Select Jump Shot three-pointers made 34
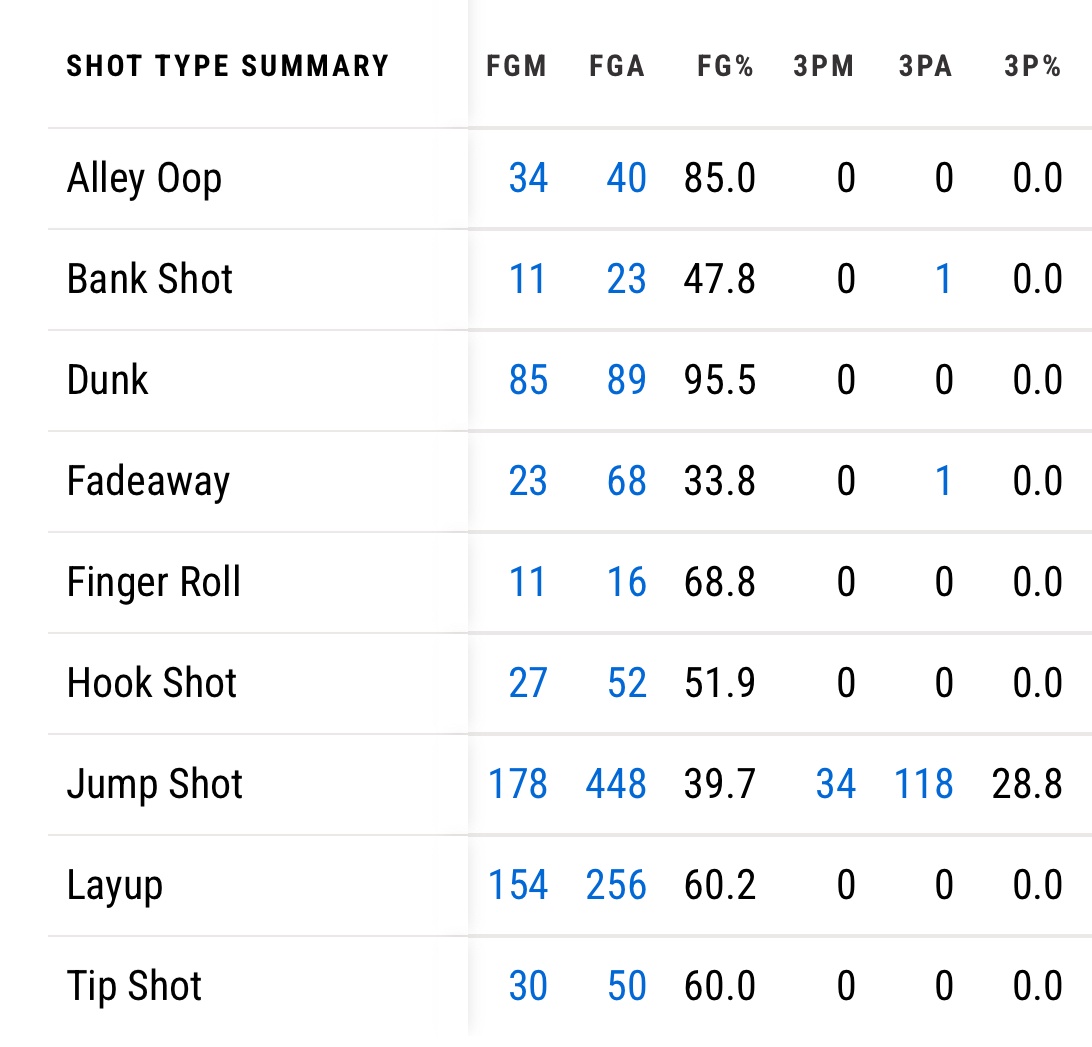Image resolution: width=1092 pixels, height=1047 pixels. (x=835, y=785)
